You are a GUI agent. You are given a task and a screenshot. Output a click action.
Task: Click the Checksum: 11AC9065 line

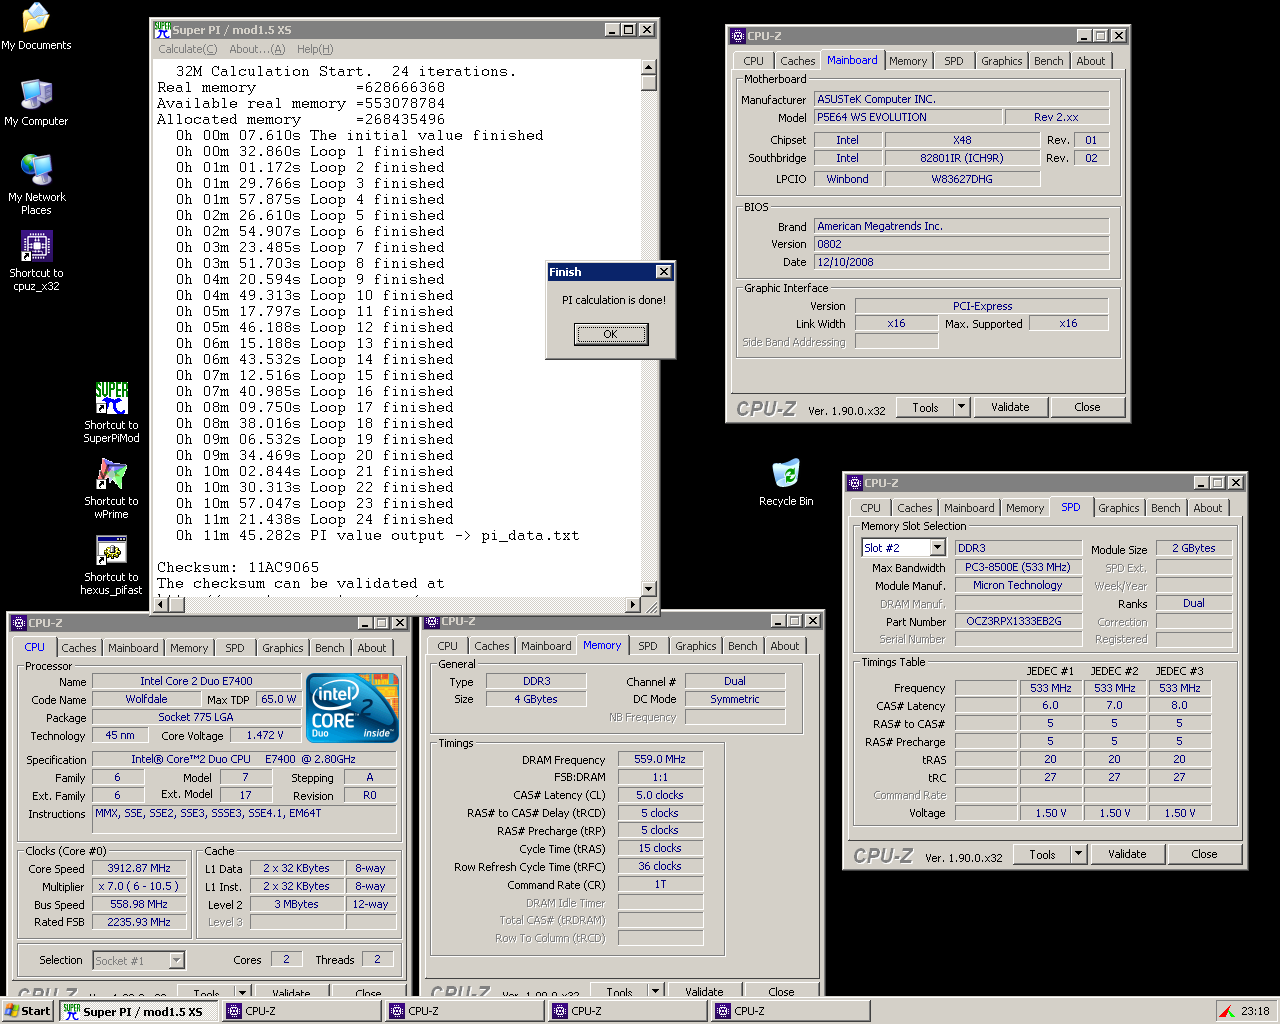238,567
